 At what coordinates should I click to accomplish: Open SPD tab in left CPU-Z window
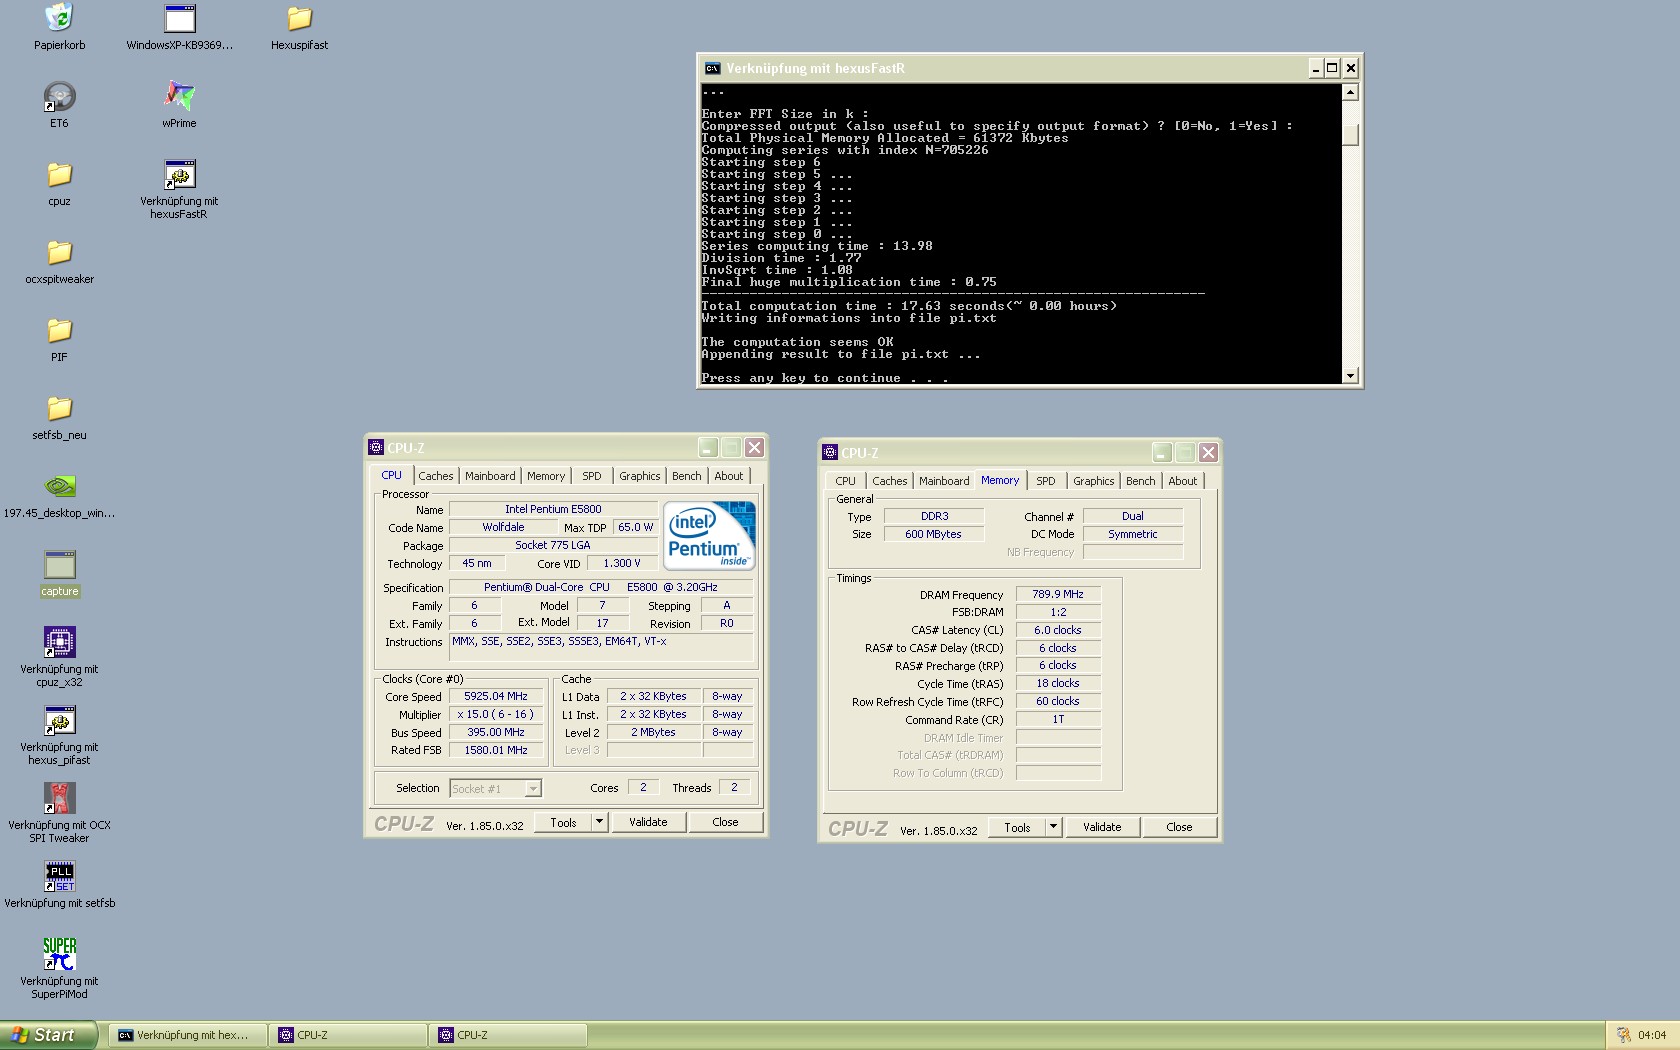coord(592,476)
